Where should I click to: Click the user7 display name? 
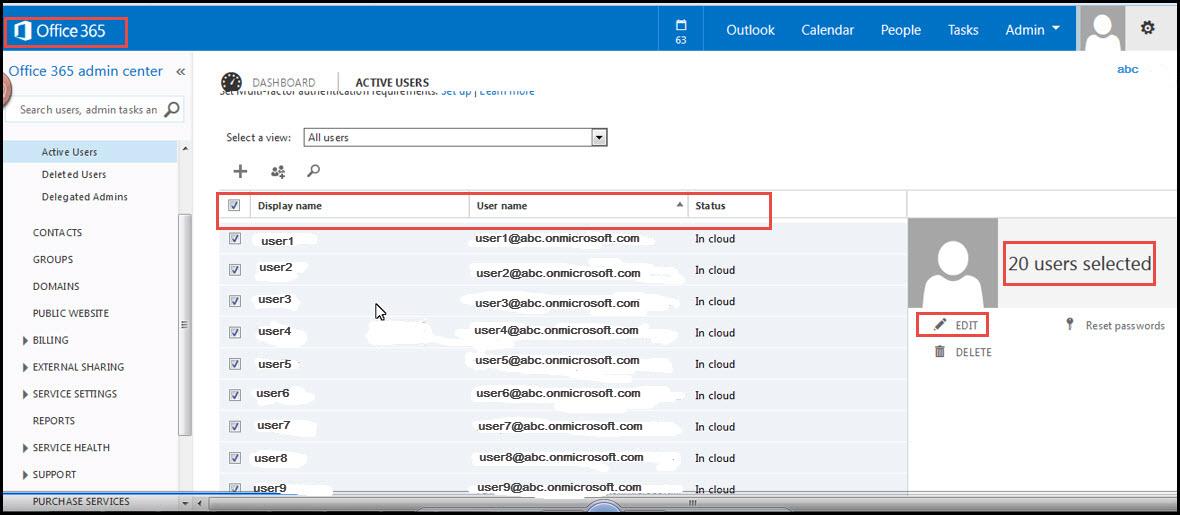(x=273, y=425)
